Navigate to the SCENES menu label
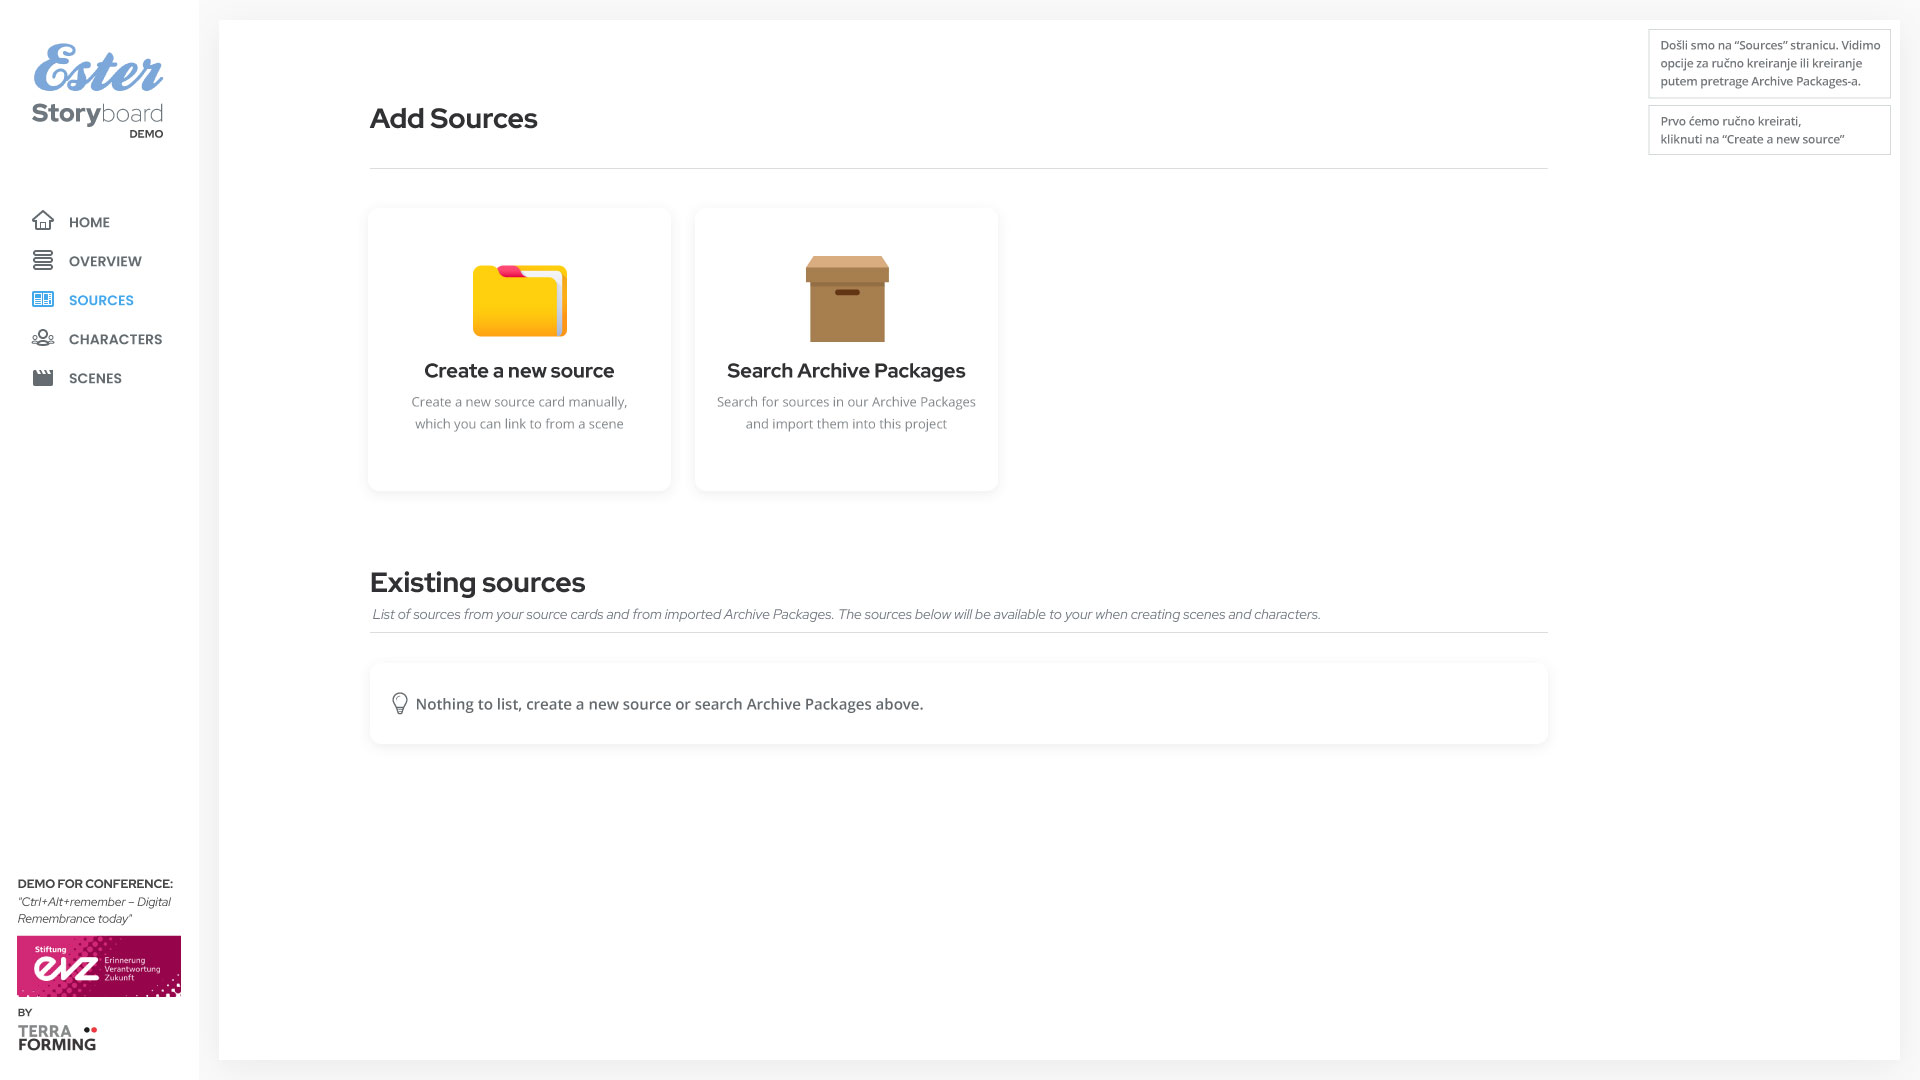Viewport: 1920px width, 1080px height. pos(95,378)
